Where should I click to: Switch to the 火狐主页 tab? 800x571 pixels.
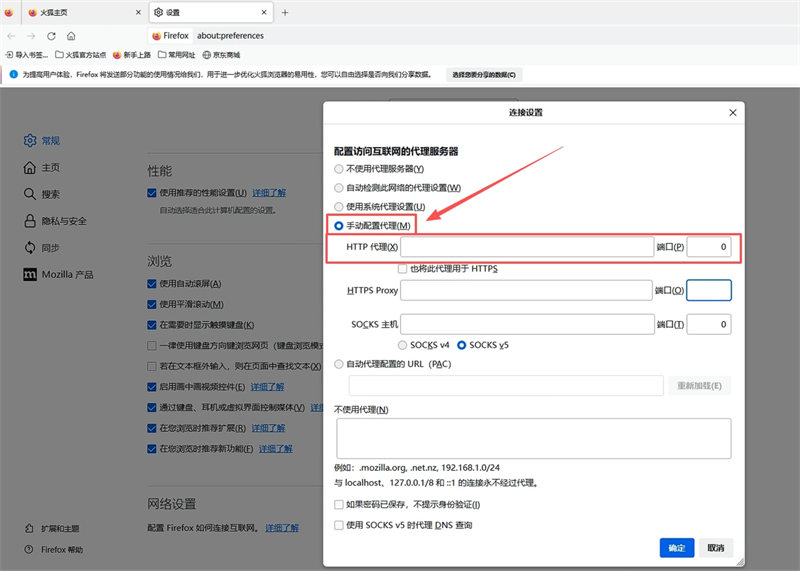coord(85,12)
